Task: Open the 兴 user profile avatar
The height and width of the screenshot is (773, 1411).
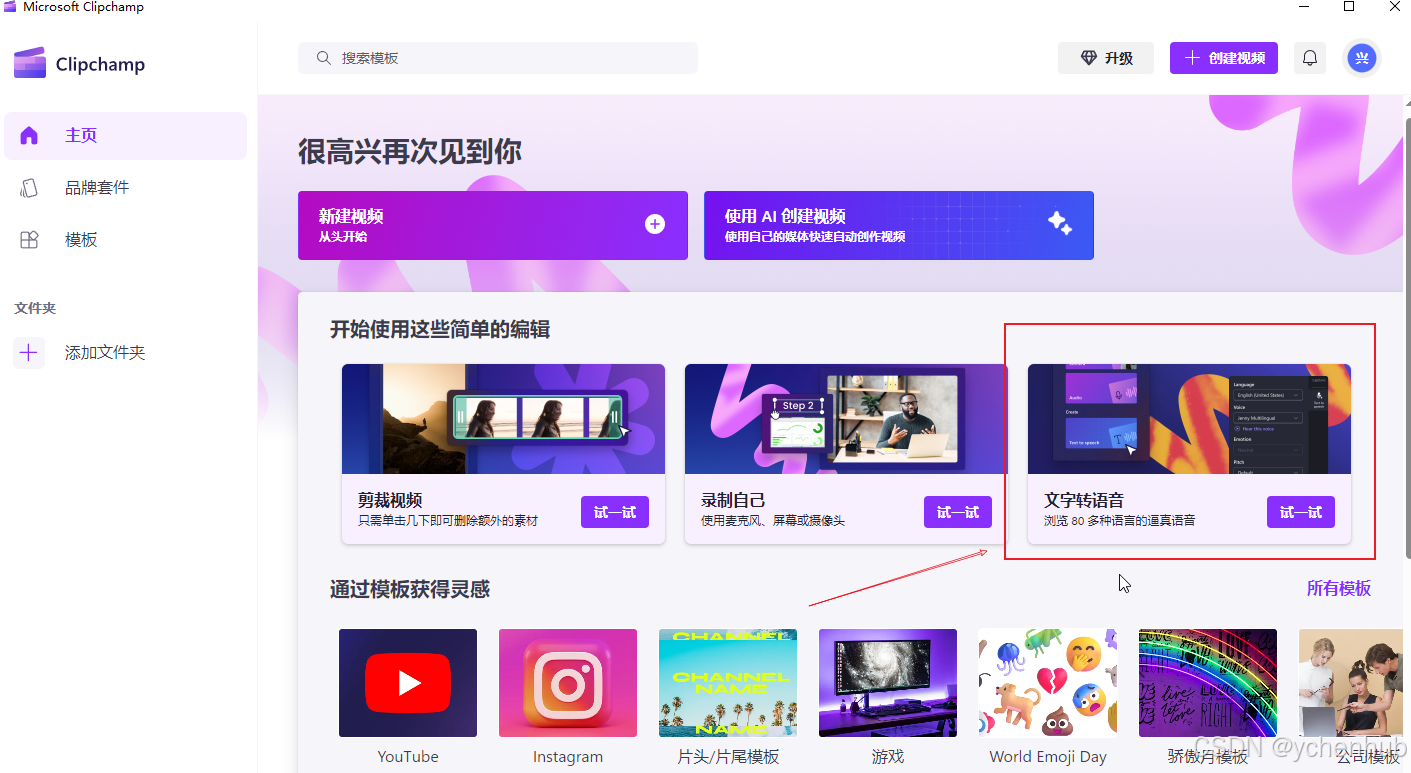Action: click(1361, 58)
